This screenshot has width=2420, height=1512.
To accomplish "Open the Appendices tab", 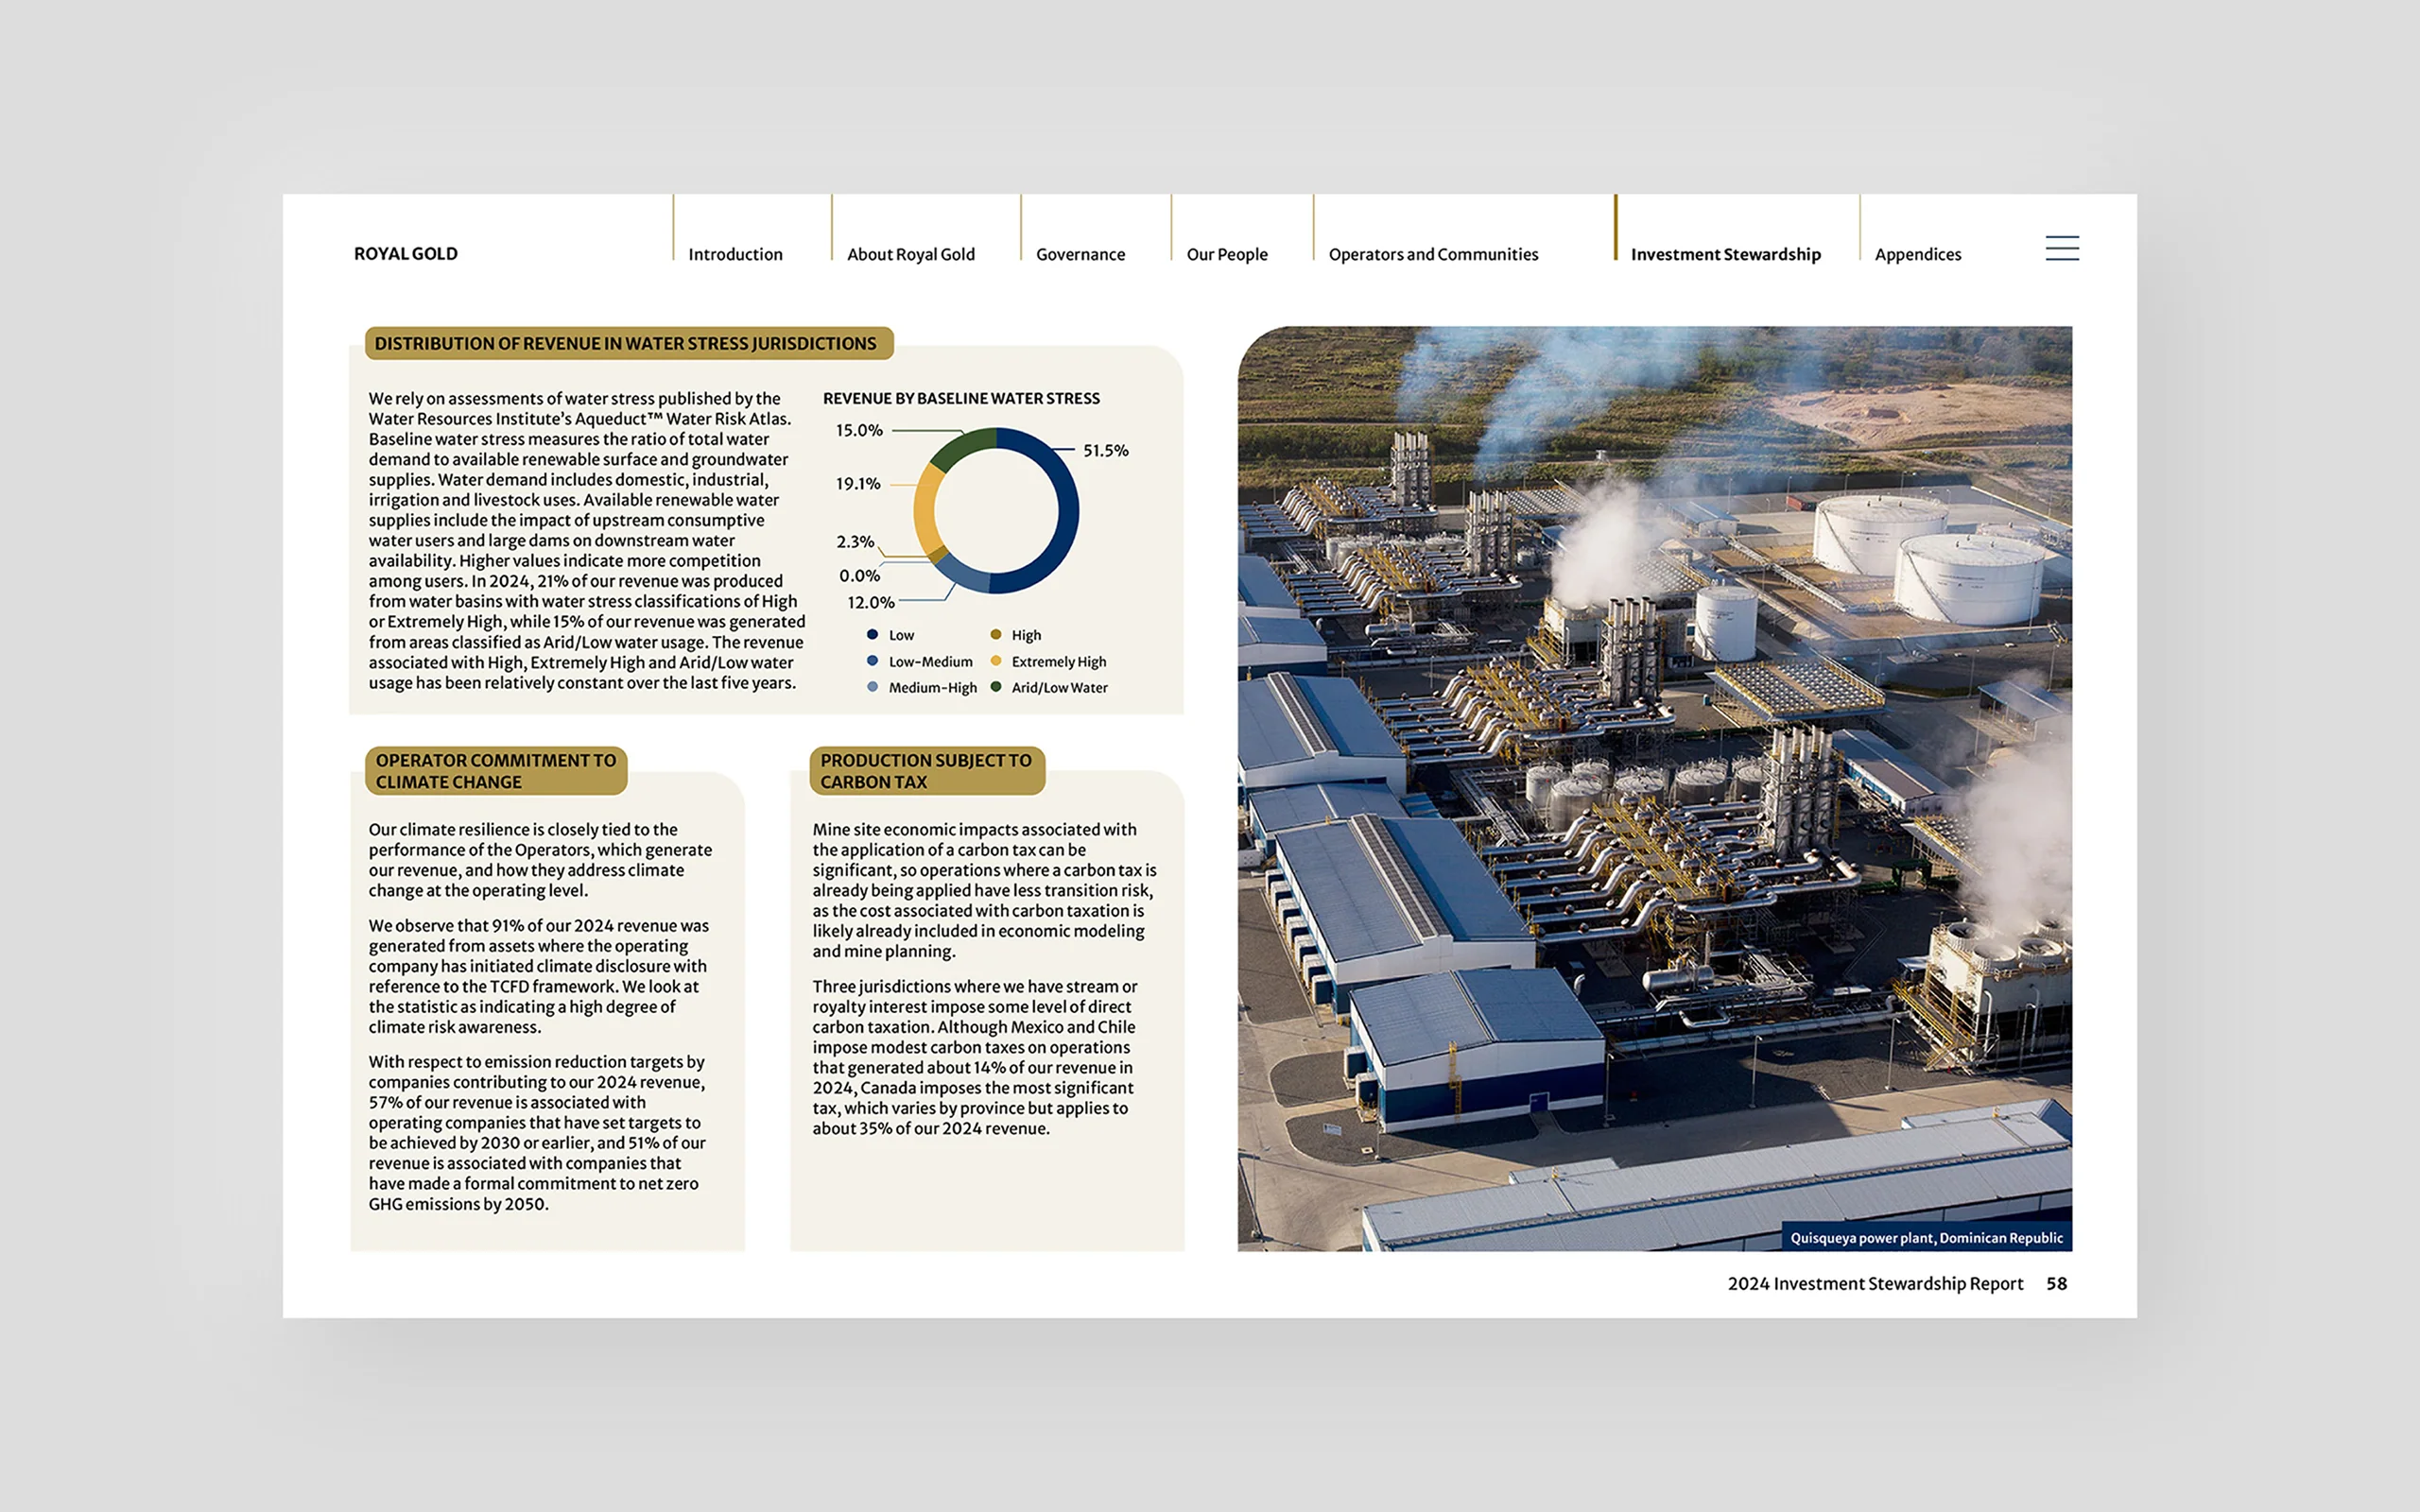I will [x=1917, y=254].
